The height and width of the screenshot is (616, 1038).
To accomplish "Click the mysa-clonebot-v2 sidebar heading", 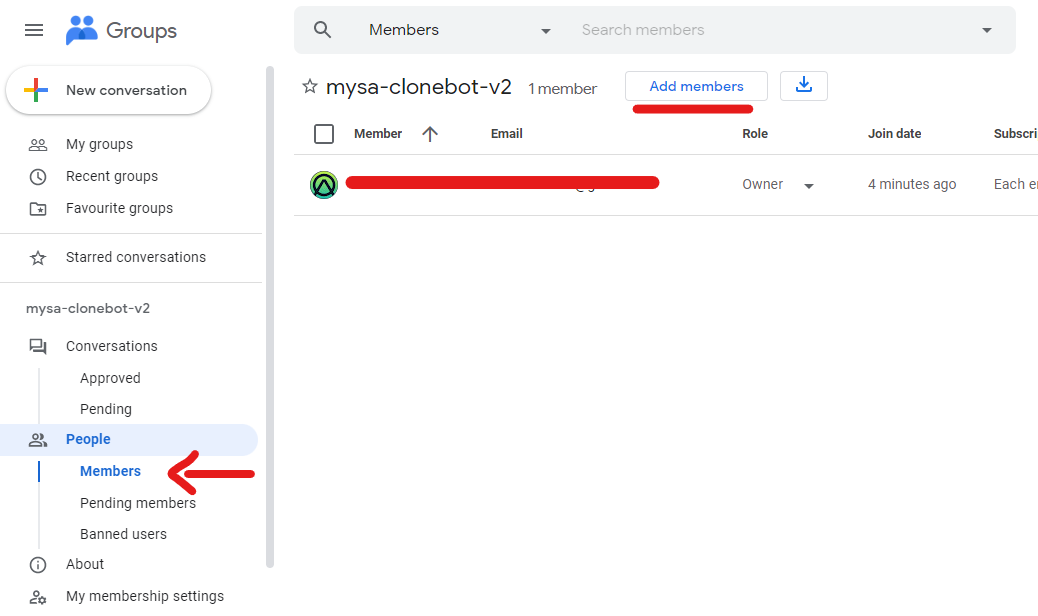I will pos(88,308).
